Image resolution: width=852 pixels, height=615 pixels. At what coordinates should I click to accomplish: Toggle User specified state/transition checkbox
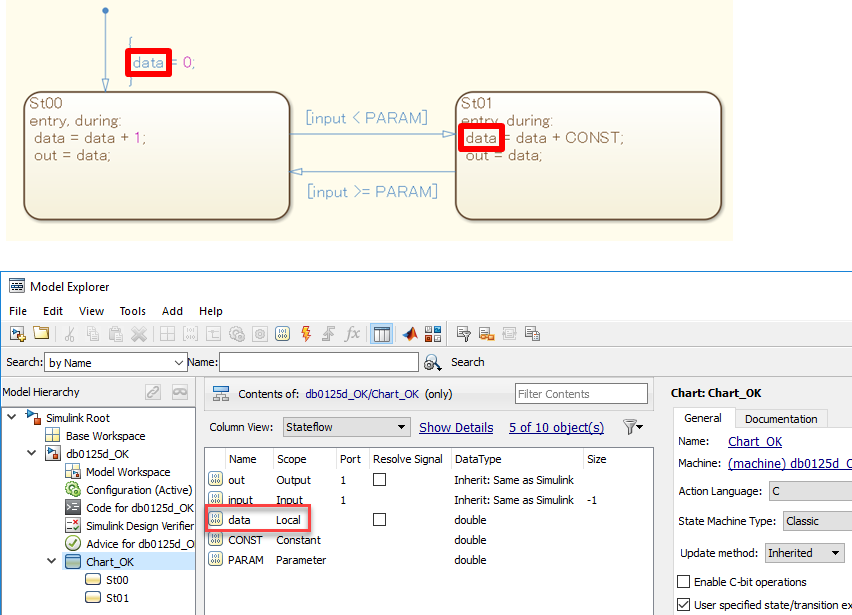click(x=684, y=604)
